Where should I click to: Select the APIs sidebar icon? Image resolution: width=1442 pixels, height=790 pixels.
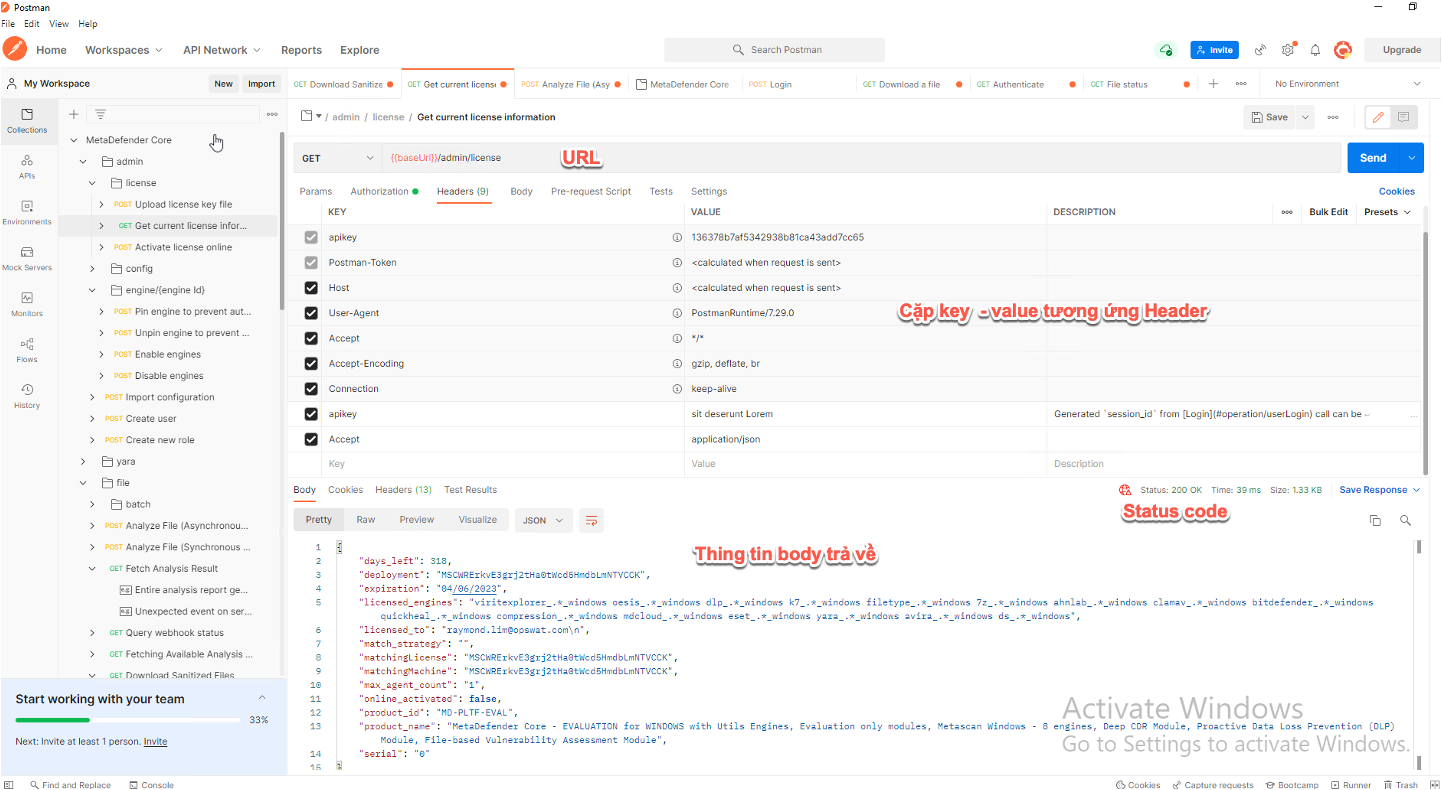coord(27,166)
